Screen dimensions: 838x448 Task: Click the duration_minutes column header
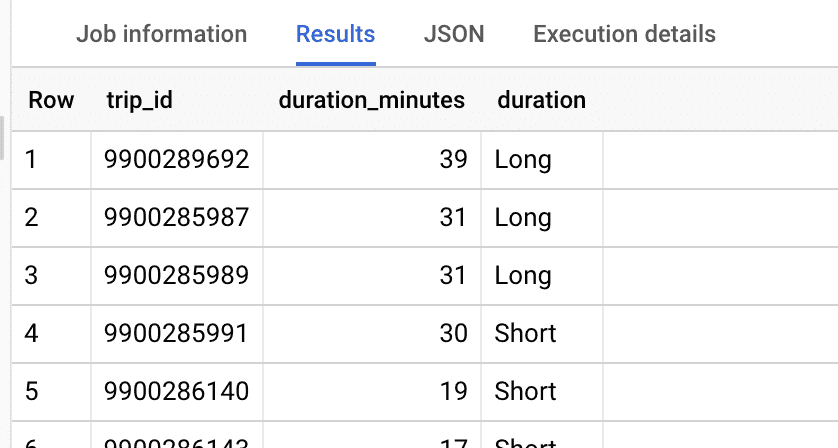pos(371,100)
